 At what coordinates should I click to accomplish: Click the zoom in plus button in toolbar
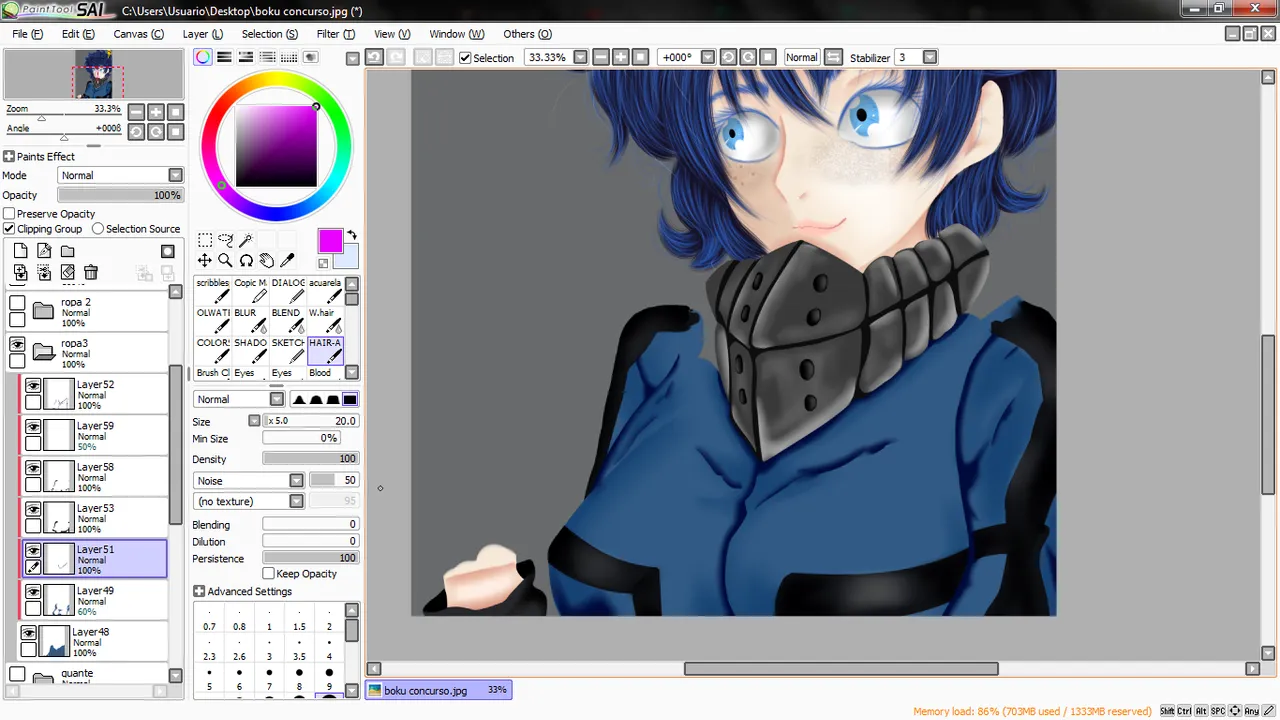tap(620, 57)
